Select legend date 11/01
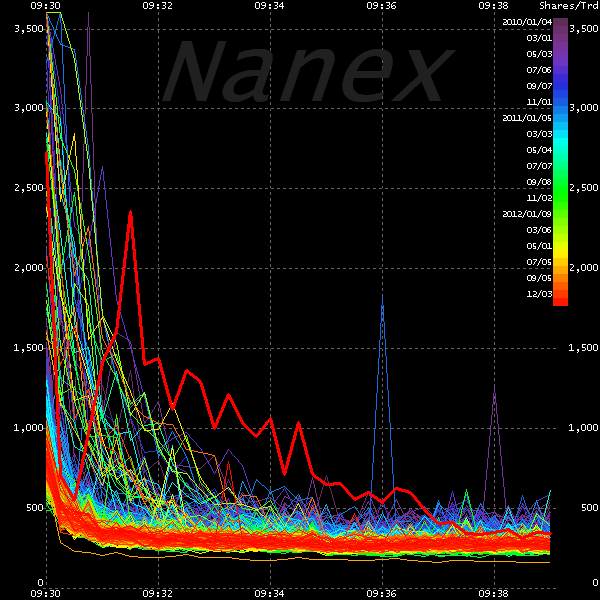Screen dimensions: 600x600 pos(539,102)
